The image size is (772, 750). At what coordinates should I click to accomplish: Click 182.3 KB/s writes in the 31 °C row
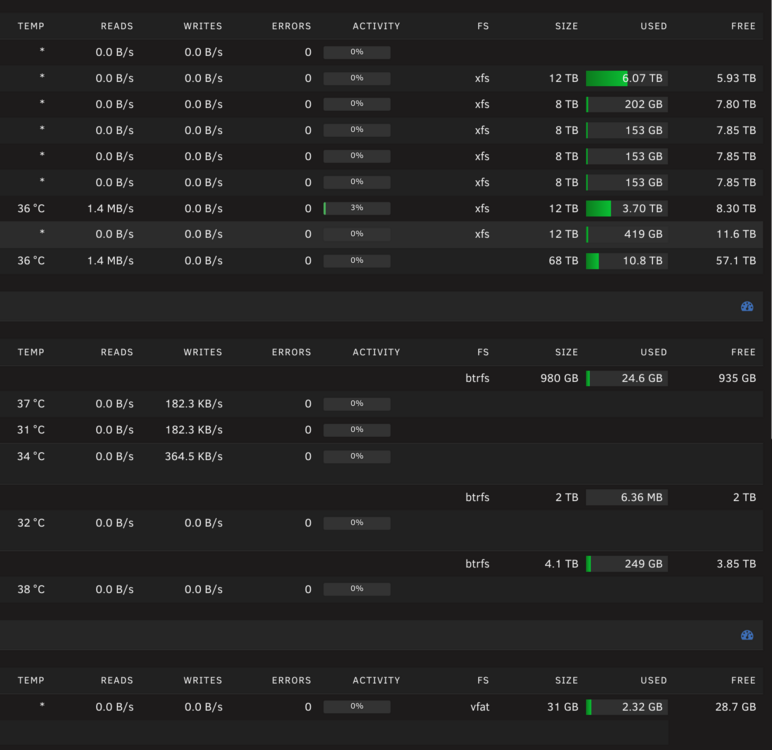193,430
